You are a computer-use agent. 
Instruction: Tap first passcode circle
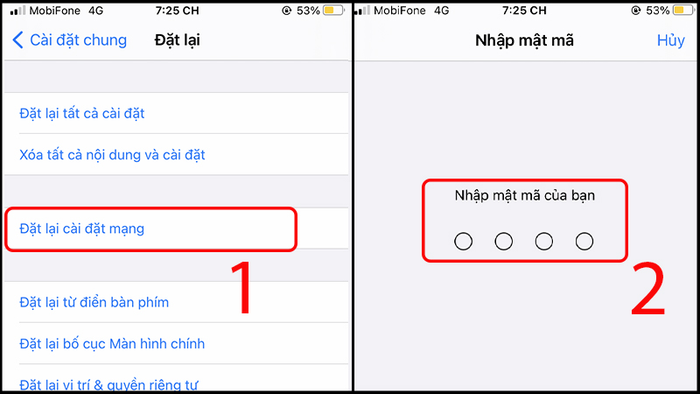463,241
